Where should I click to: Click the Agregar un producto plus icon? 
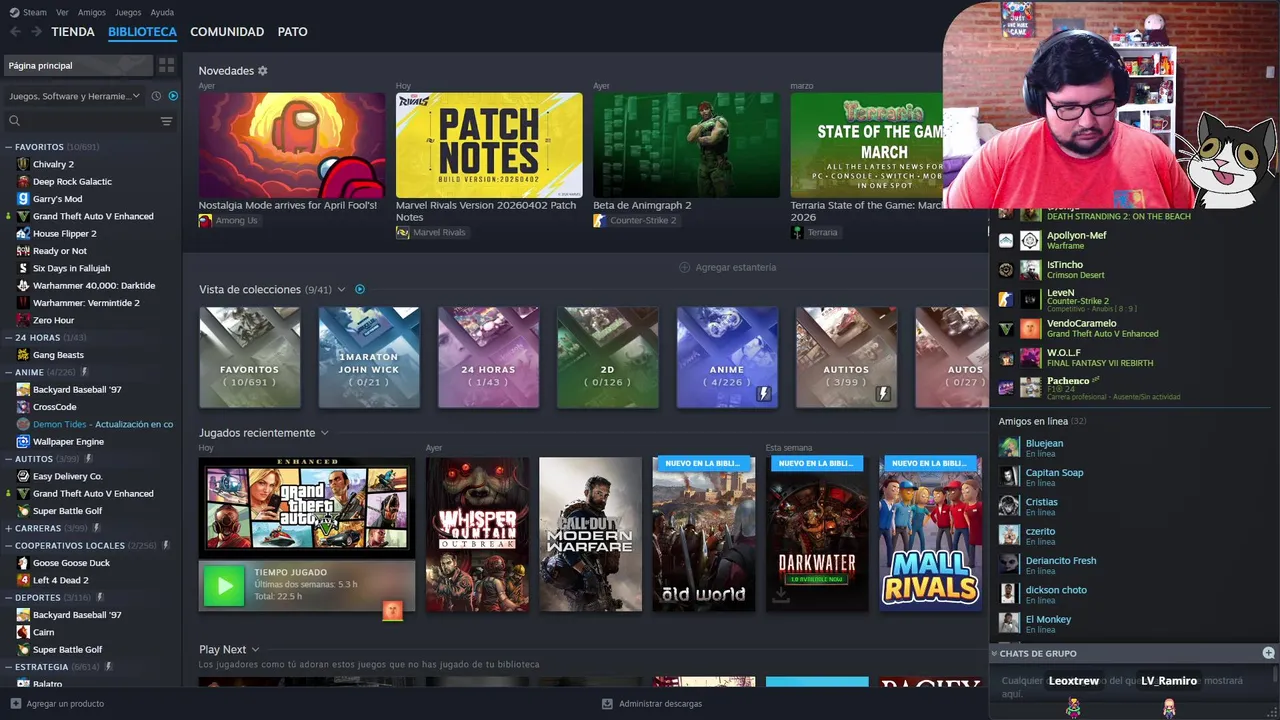coord(15,704)
